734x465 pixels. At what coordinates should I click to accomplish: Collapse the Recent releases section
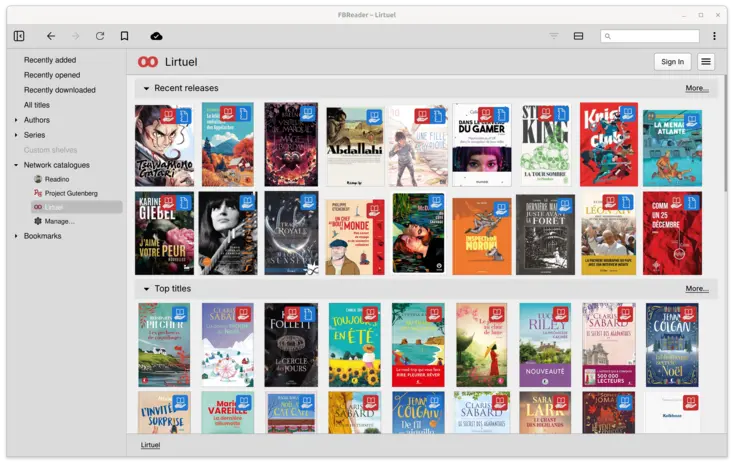click(x=146, y=89)
